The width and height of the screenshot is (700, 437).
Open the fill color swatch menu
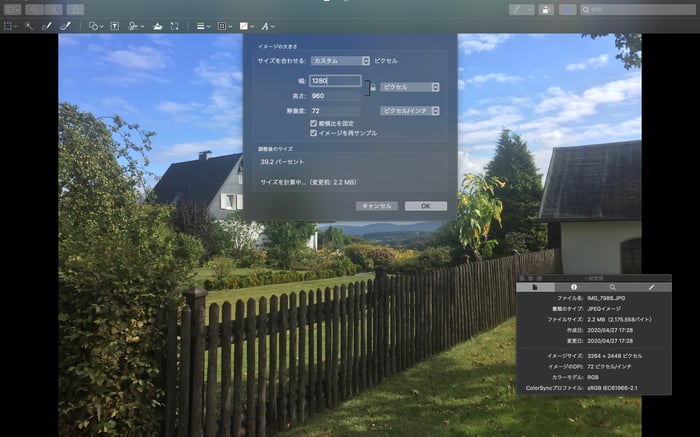coord(246,26)
